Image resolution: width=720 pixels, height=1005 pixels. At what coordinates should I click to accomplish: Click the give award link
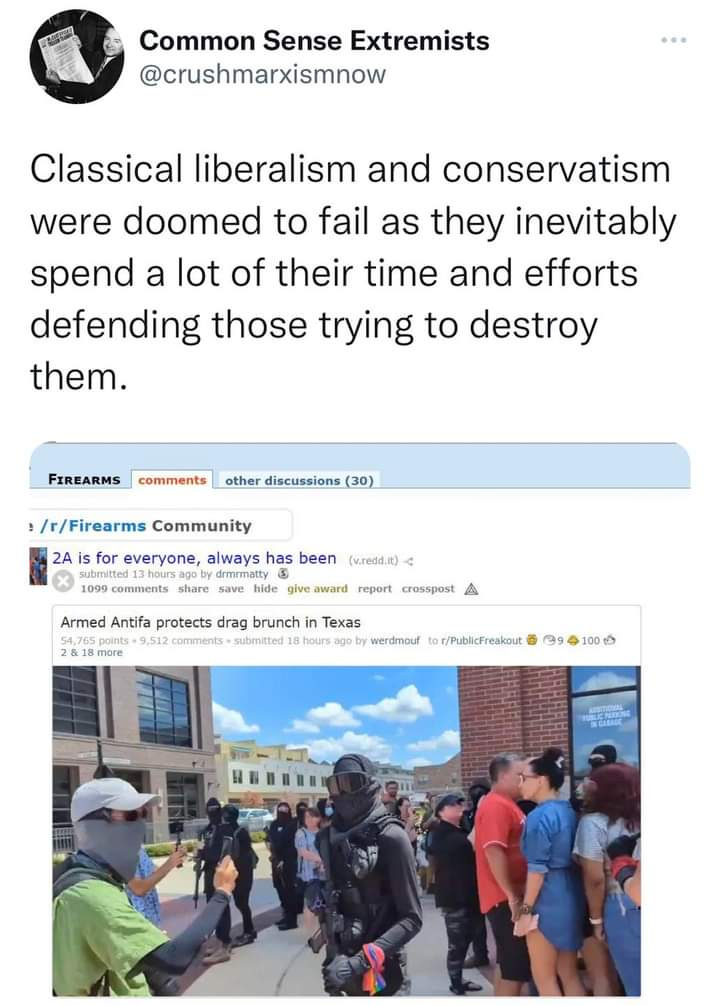click(x=317, y=588)
